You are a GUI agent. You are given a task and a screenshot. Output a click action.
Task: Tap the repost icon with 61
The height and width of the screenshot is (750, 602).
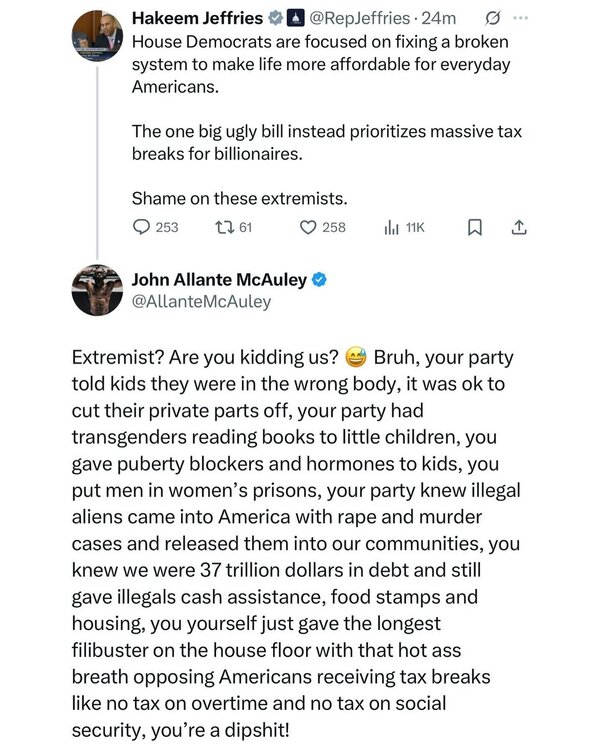224,227
